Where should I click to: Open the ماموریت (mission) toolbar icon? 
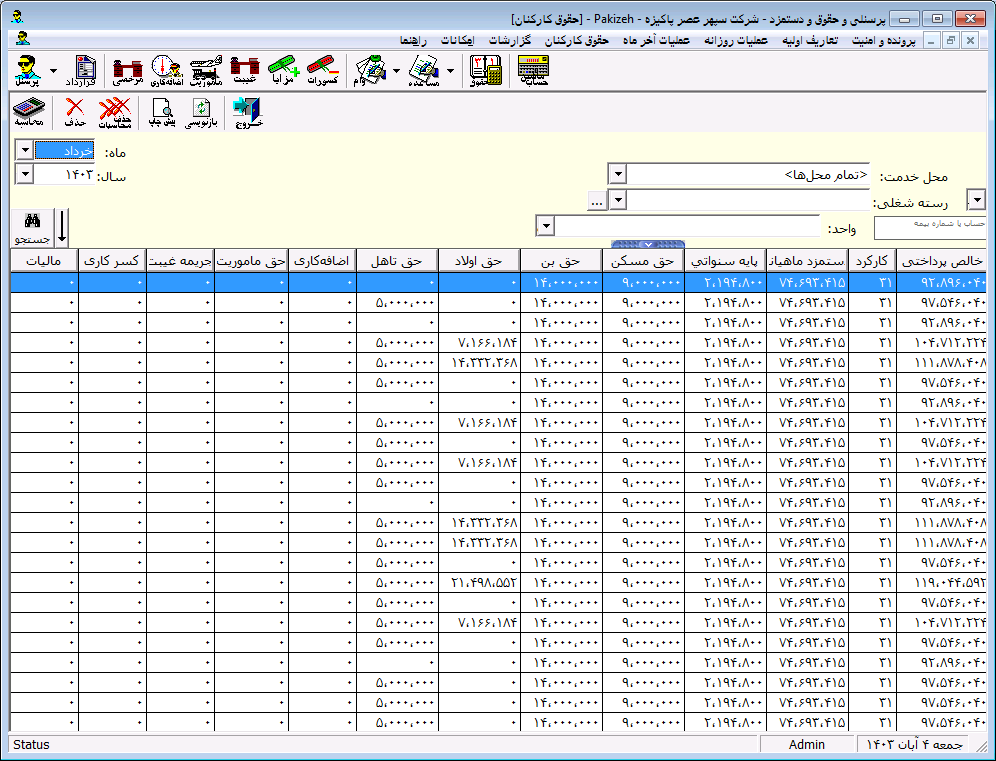[206, 71]
